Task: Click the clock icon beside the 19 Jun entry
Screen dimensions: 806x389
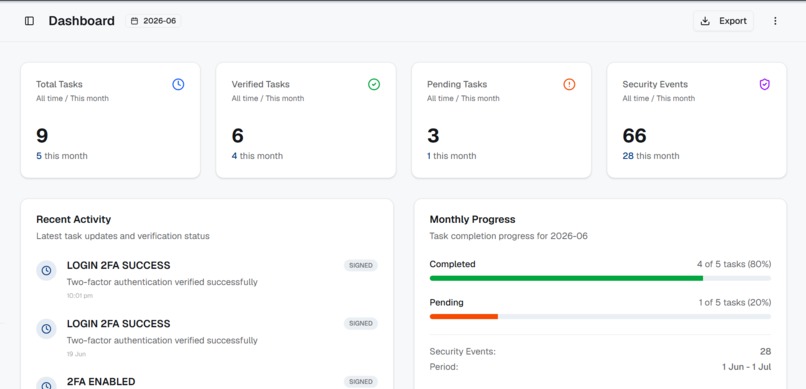Action: 46,328
